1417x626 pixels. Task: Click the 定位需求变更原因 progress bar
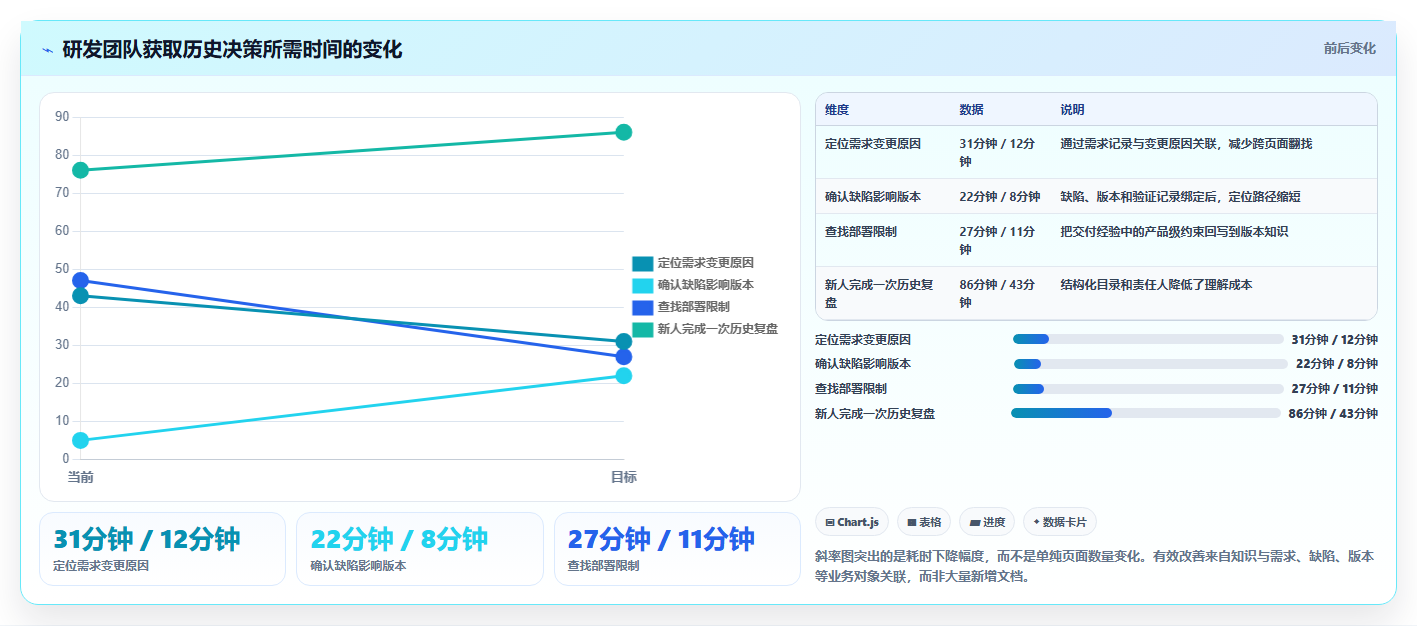click(x=1148, y=340)
